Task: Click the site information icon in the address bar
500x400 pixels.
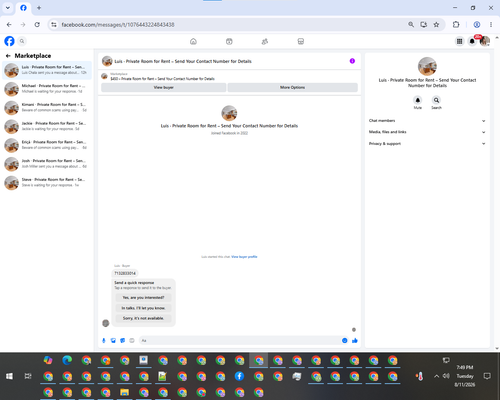Action: pyautogui.click(x=54, y=25)
